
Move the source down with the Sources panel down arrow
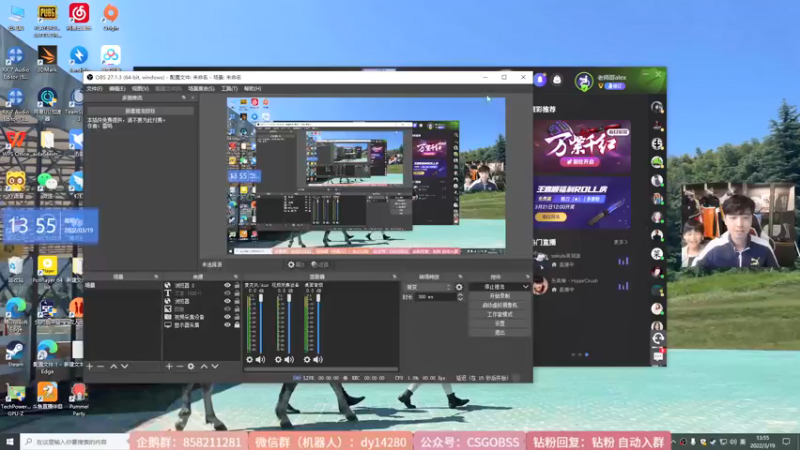[x=215, y=366]
